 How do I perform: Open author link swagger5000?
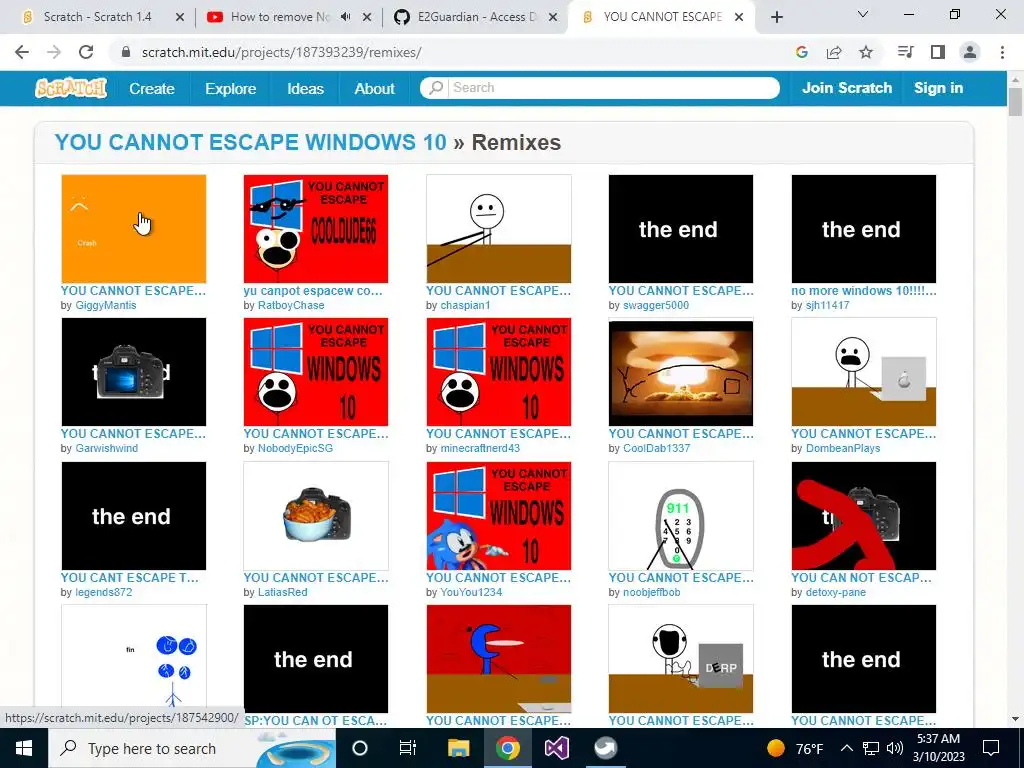(656, 305)
